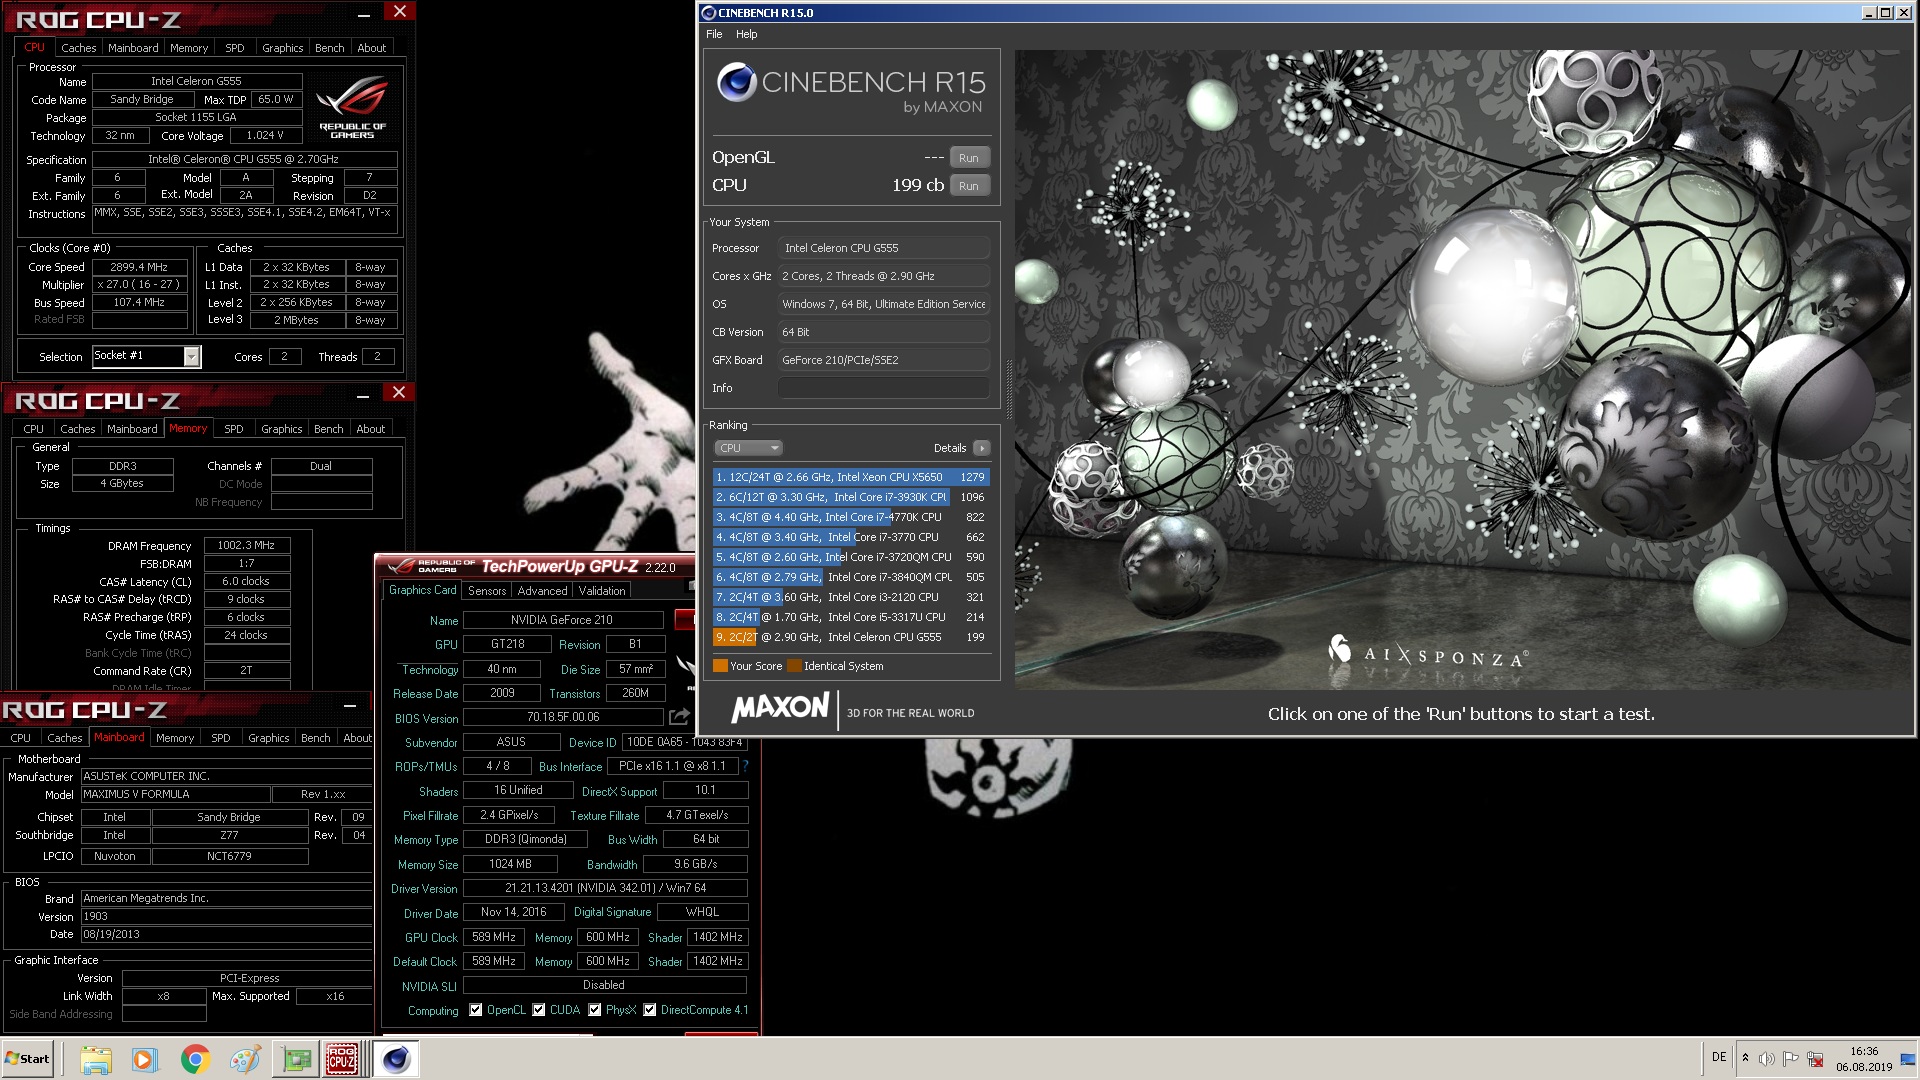Select Core i7-3930K ranking row

tap(851, 497)
